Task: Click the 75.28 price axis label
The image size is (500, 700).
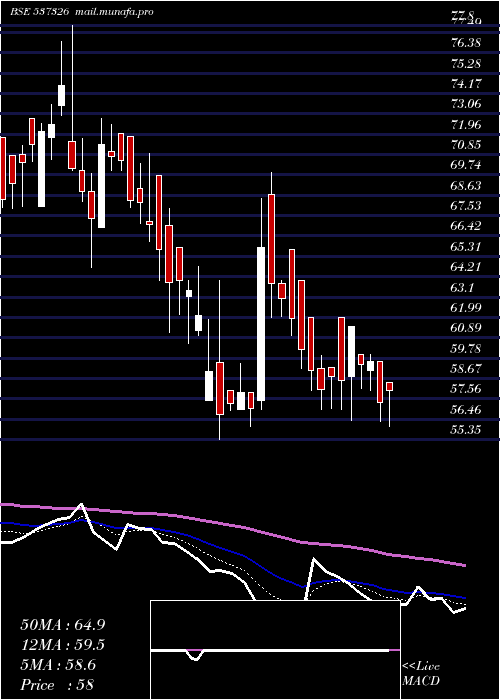Action: pyautogui.click(x=466, y=63)
